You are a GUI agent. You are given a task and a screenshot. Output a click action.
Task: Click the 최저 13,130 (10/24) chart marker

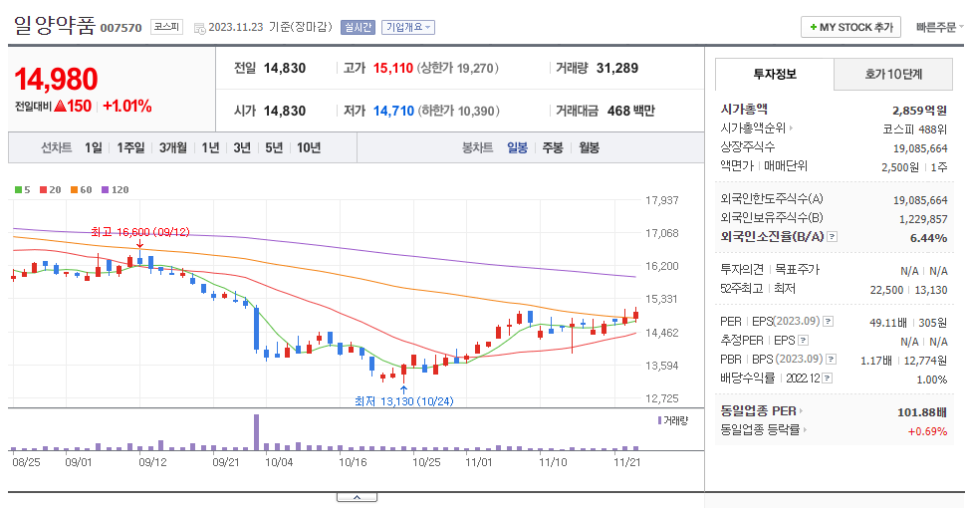click(x=404, y=401)
